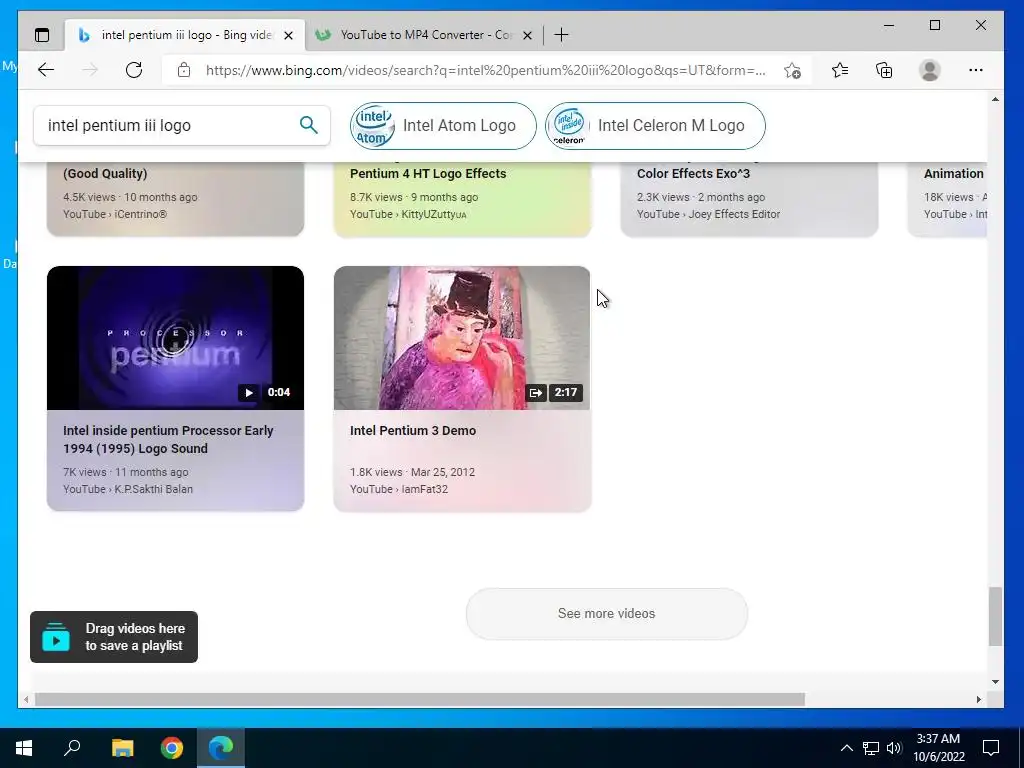The height and width of the screenshot is (768, 1024).
Task: Click the 2:17 duration badge
Action: (x=566, y=392)
